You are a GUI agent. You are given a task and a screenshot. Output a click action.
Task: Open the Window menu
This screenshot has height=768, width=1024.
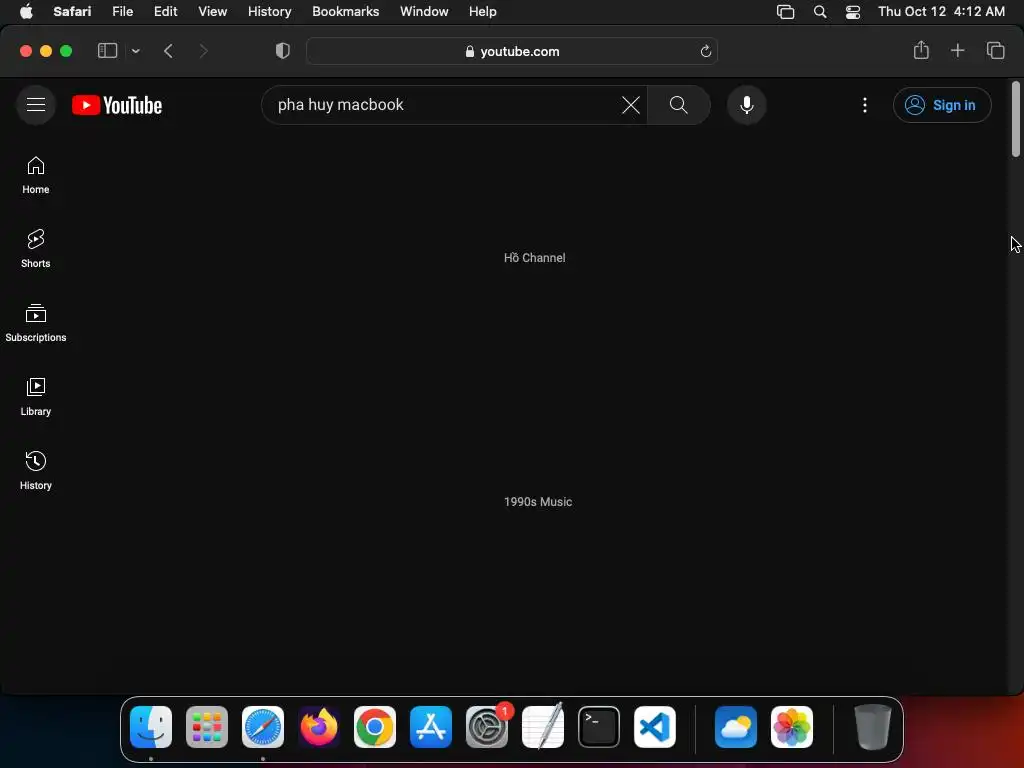[424, 11]
